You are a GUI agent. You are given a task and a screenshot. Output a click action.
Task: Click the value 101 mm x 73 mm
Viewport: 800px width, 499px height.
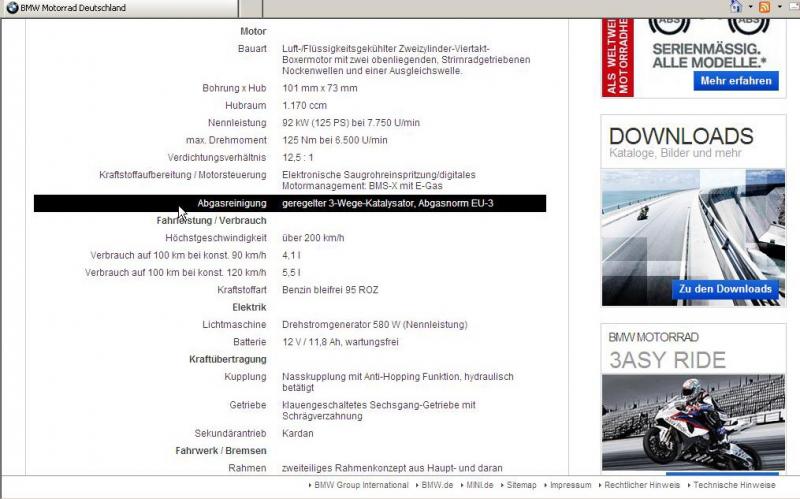(320, 88)
